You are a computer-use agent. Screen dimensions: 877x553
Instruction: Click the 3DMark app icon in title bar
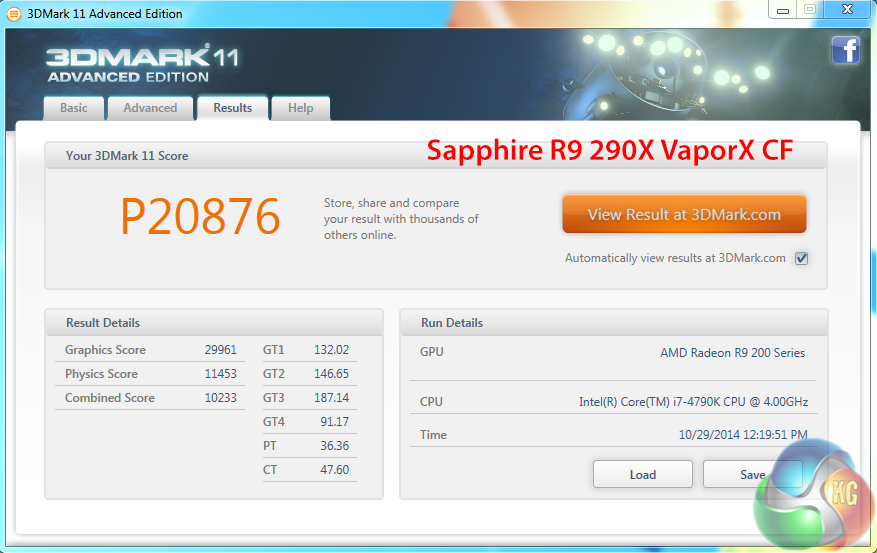pos(12,13)
